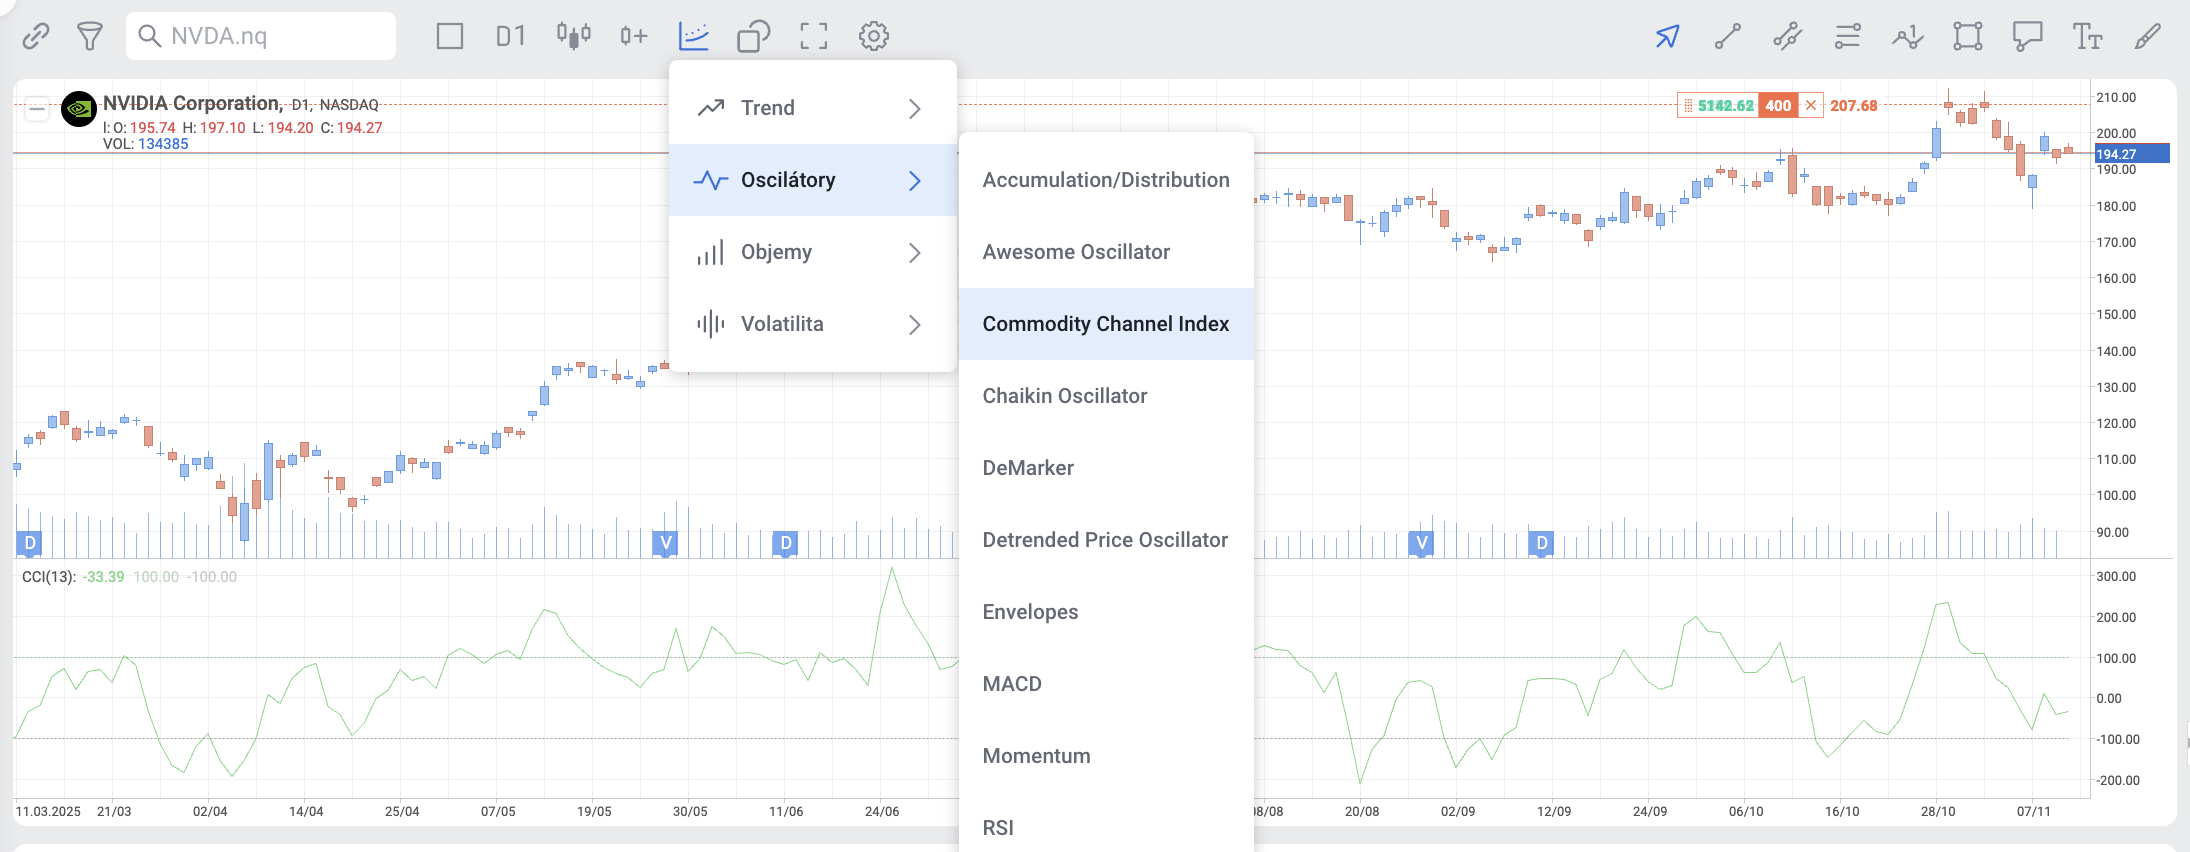Screen dimensions: 2190x852
Task: Click the D marker near 12/09
Action: [x=1542, y=543]
